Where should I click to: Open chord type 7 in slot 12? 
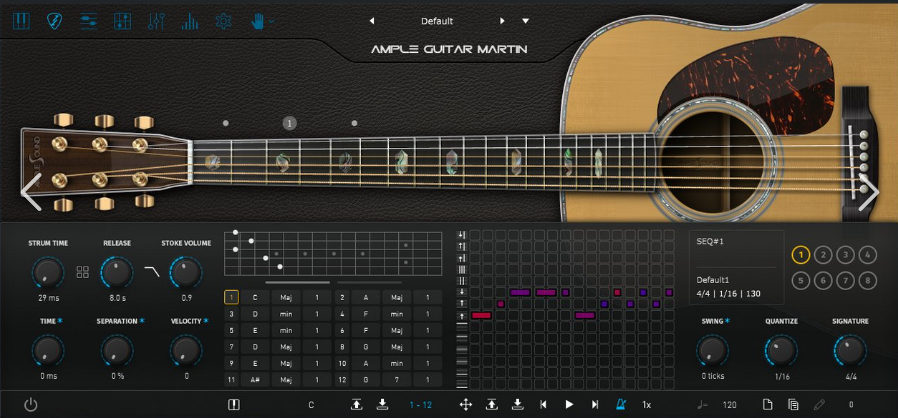tap(397, 380)
